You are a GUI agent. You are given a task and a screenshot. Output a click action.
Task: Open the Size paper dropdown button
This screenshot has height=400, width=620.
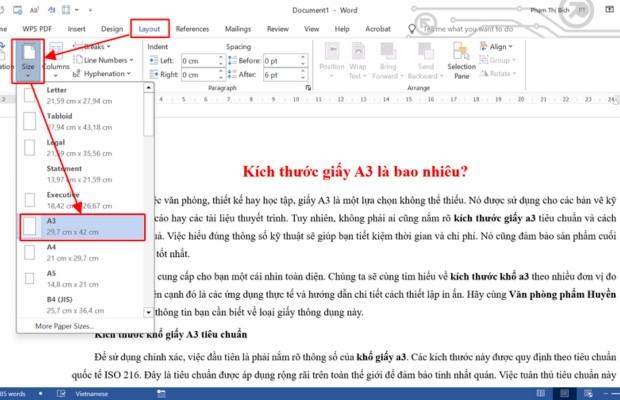pyautogui.click(x=28, y=61)
